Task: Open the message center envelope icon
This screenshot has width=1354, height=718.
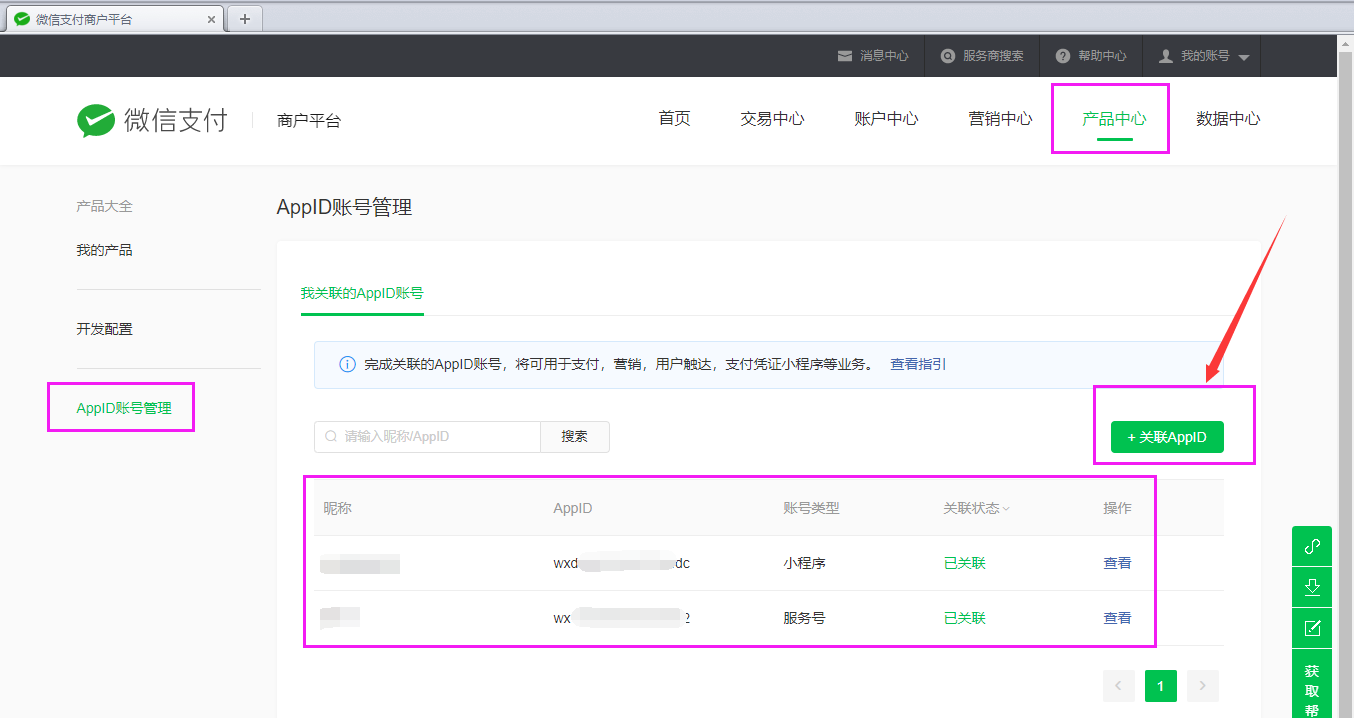Action: click(845, 56)
